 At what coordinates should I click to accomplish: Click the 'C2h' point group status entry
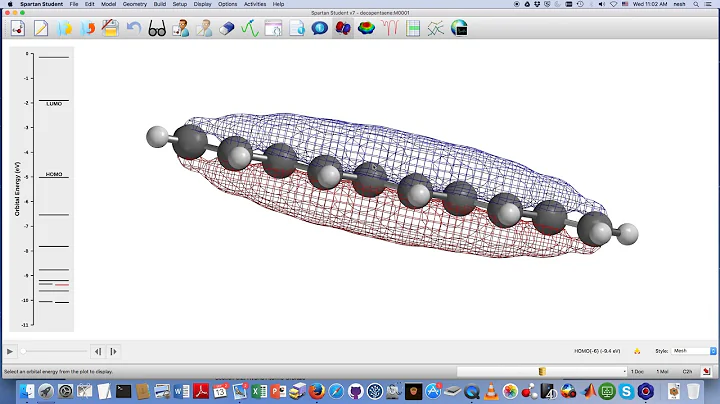687,371
